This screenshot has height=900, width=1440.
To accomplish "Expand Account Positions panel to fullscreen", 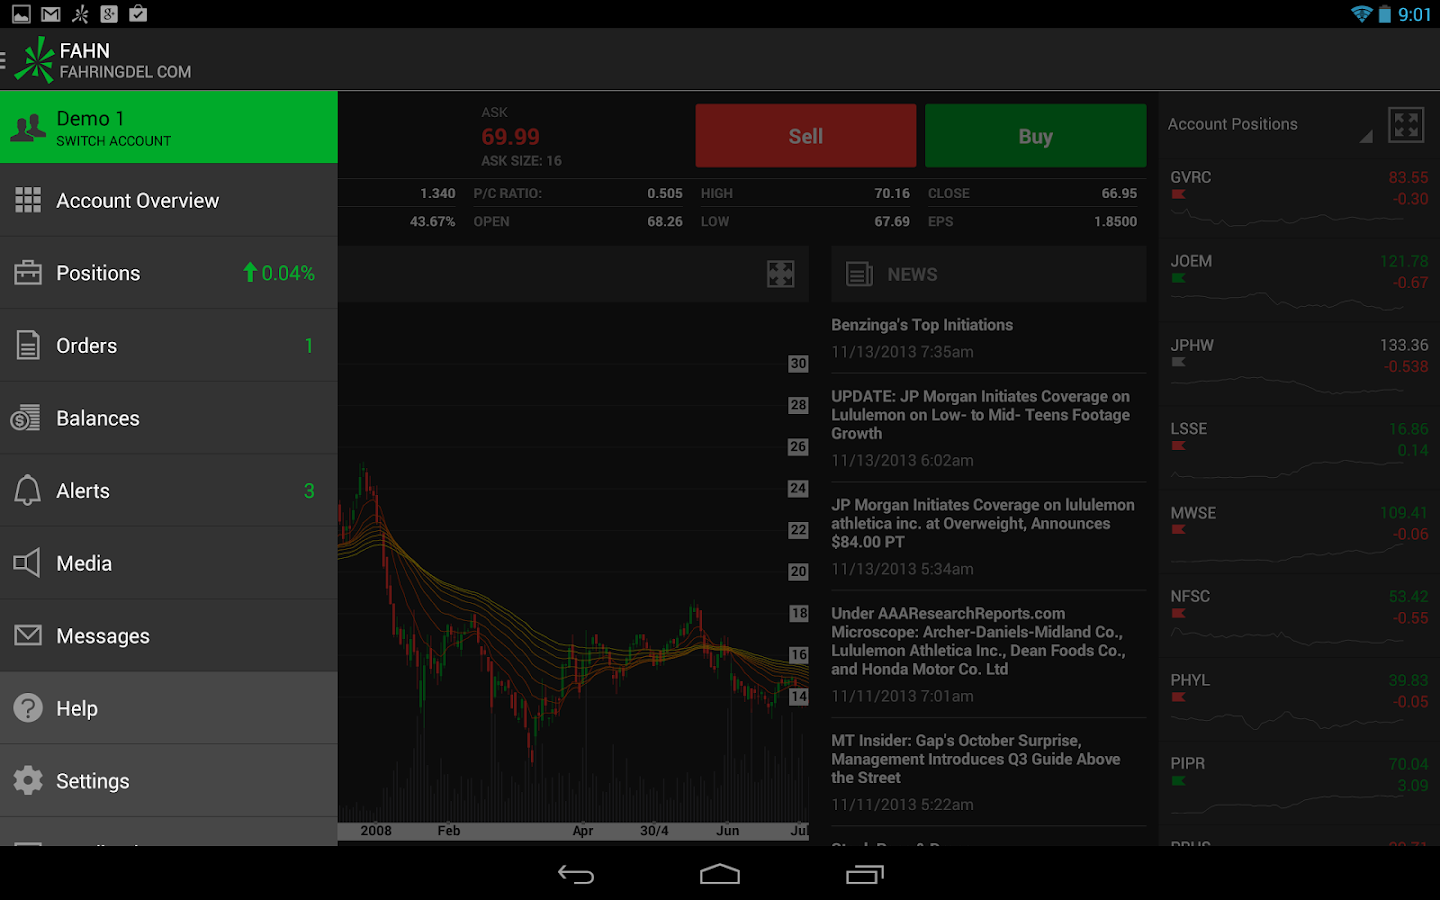I will (x=1406, y=125).
